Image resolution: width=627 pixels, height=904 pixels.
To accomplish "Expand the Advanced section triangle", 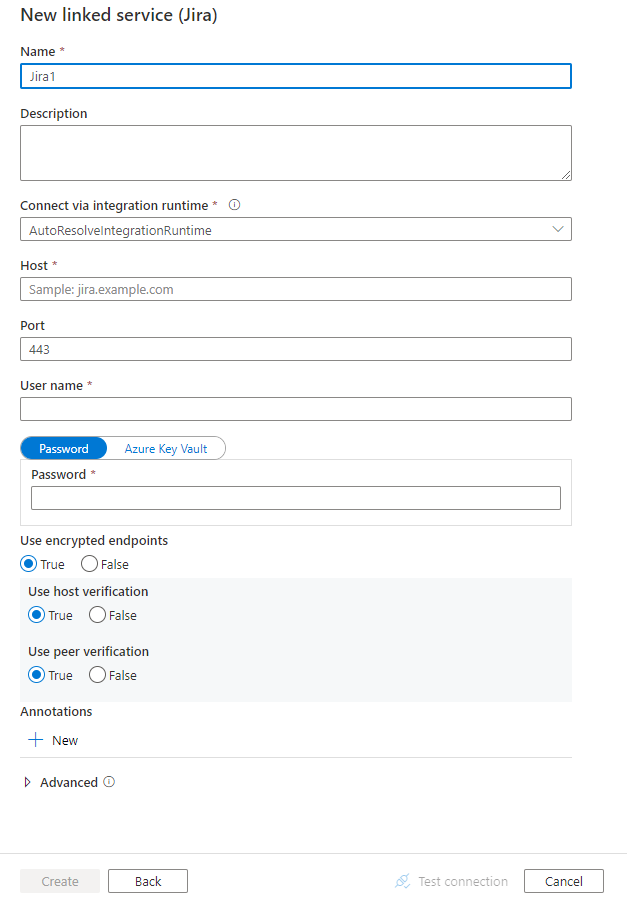I will point(27,783).
